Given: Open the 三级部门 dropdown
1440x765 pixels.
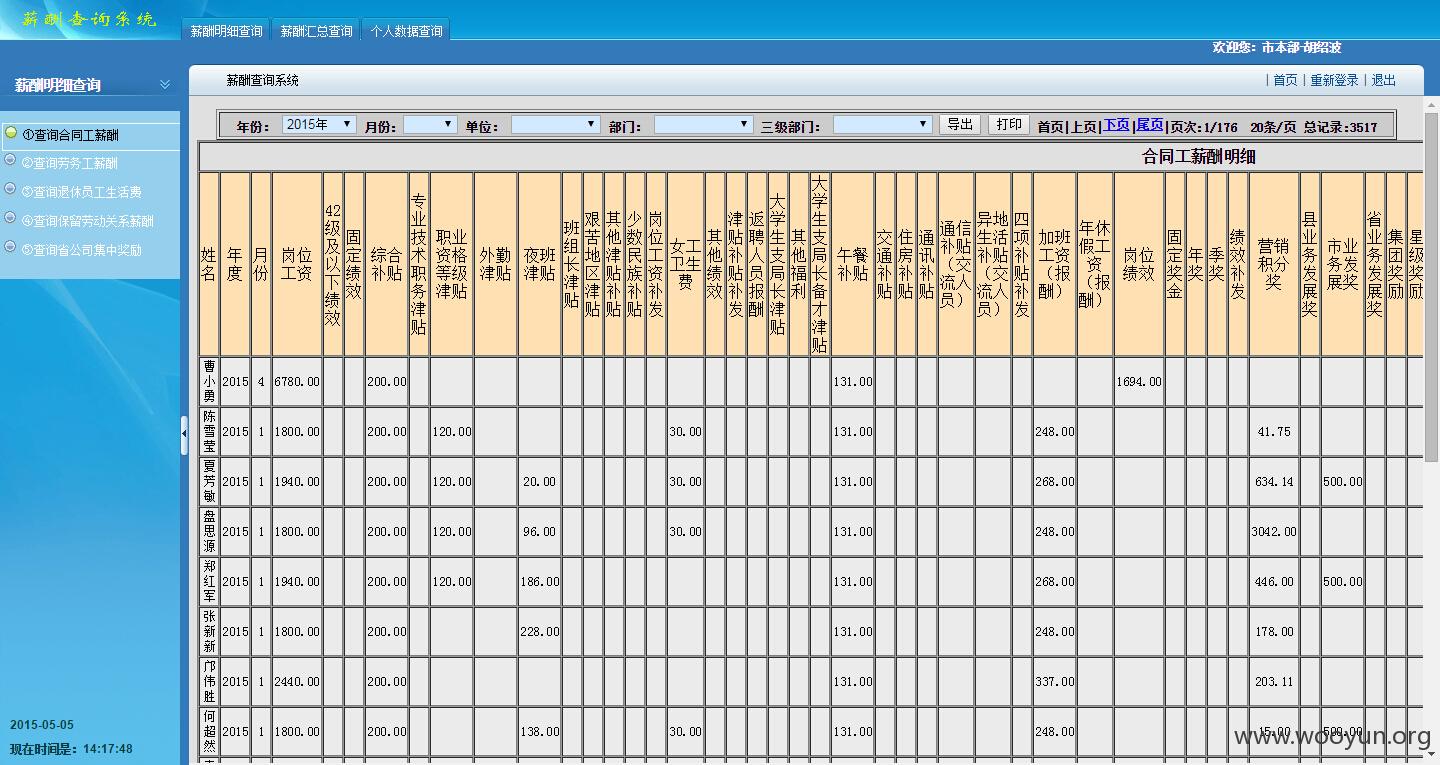Looking at the screenshot, I should pyautogui.click(x=883, y=125).
